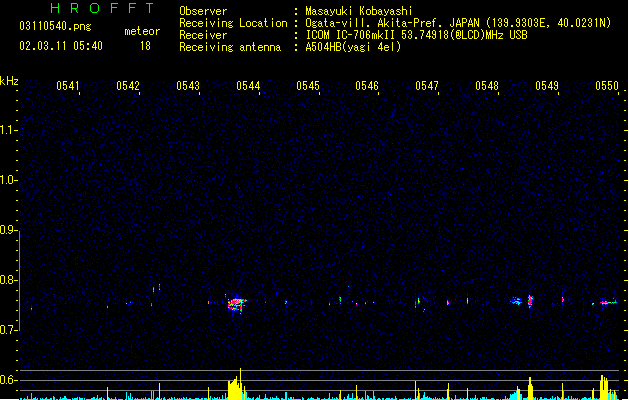Click the 0549 time marker
The image size is (629, 400).
coord(547,86)
